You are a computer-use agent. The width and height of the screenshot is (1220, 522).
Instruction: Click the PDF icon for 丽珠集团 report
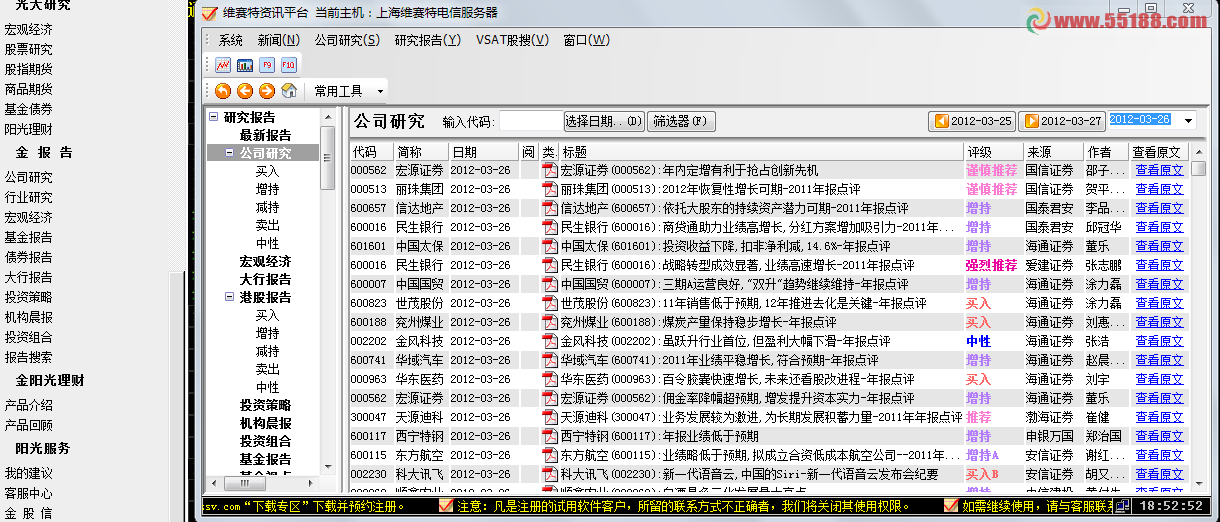pyautogui.click(x=549, y=189)
